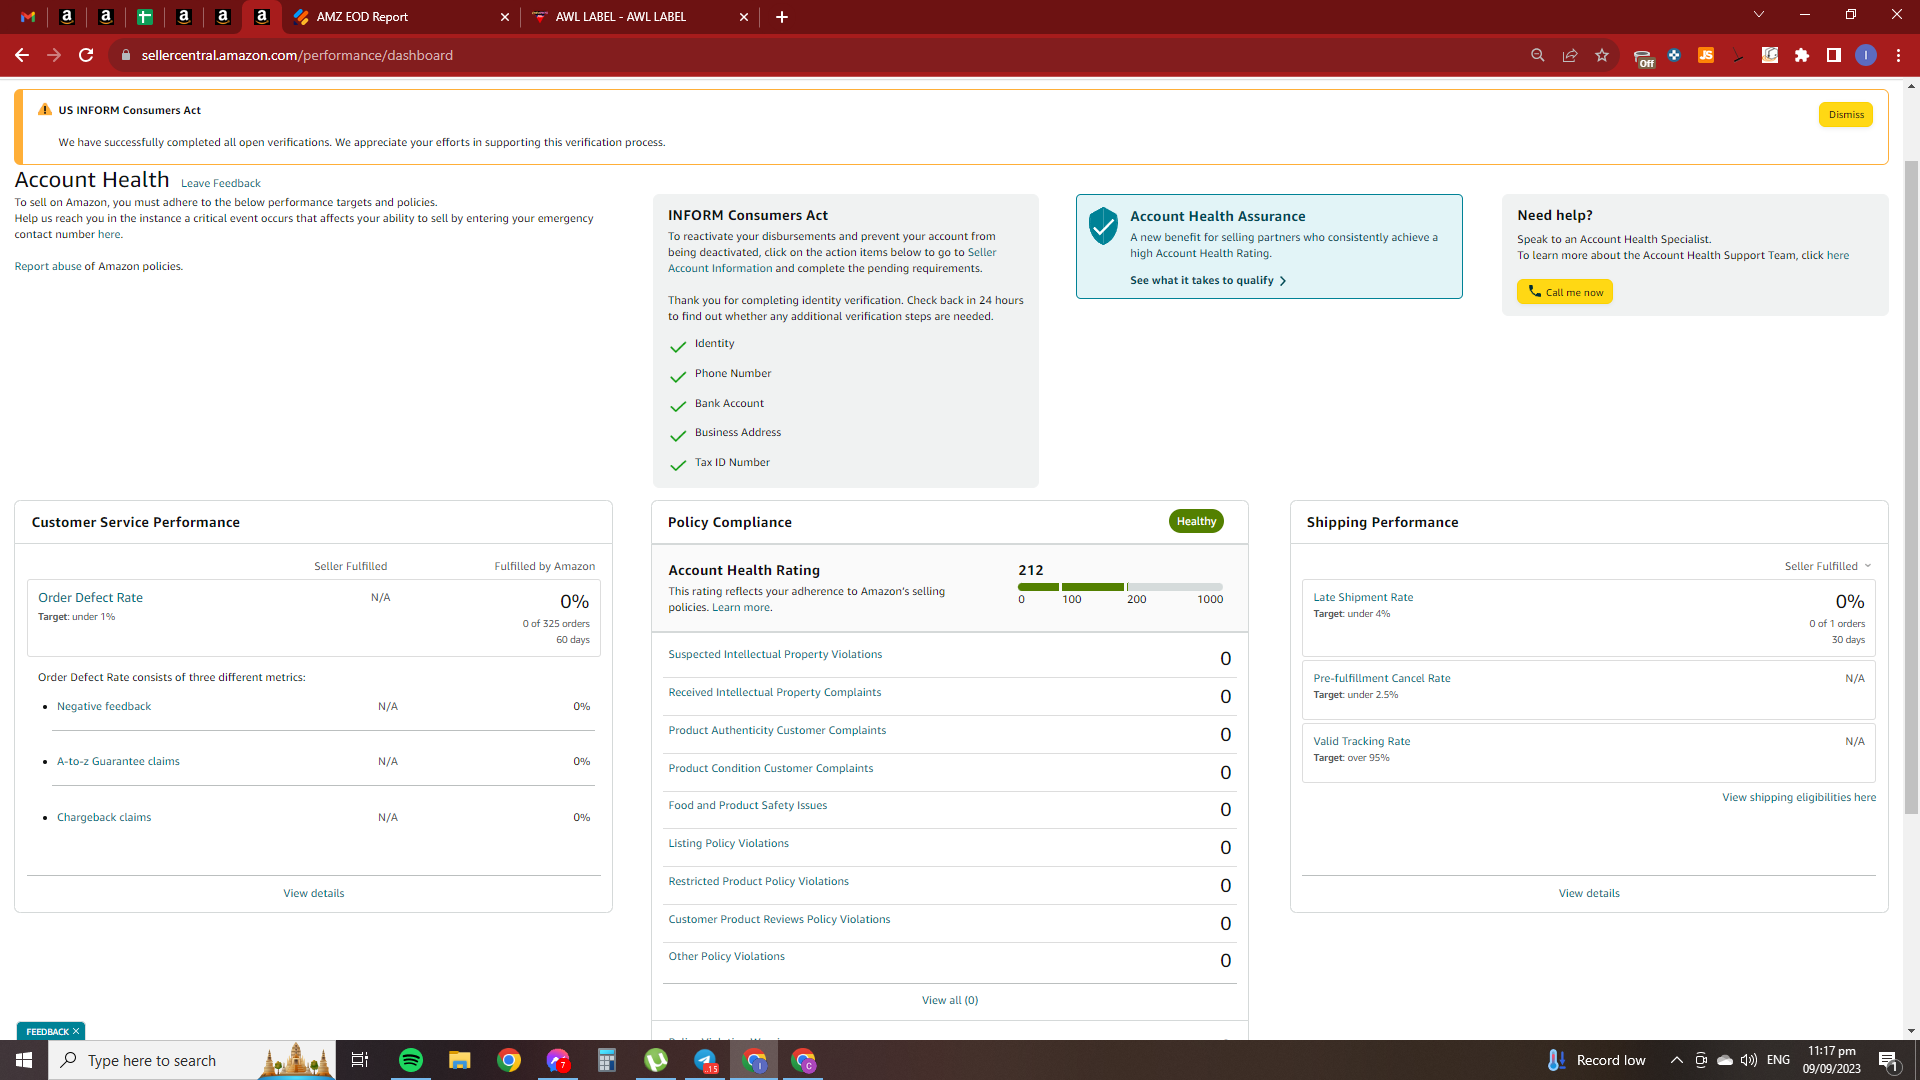Open Listing Policy Violations
The height and width of the screenshot is (1080, 1920).
(729, 844)
